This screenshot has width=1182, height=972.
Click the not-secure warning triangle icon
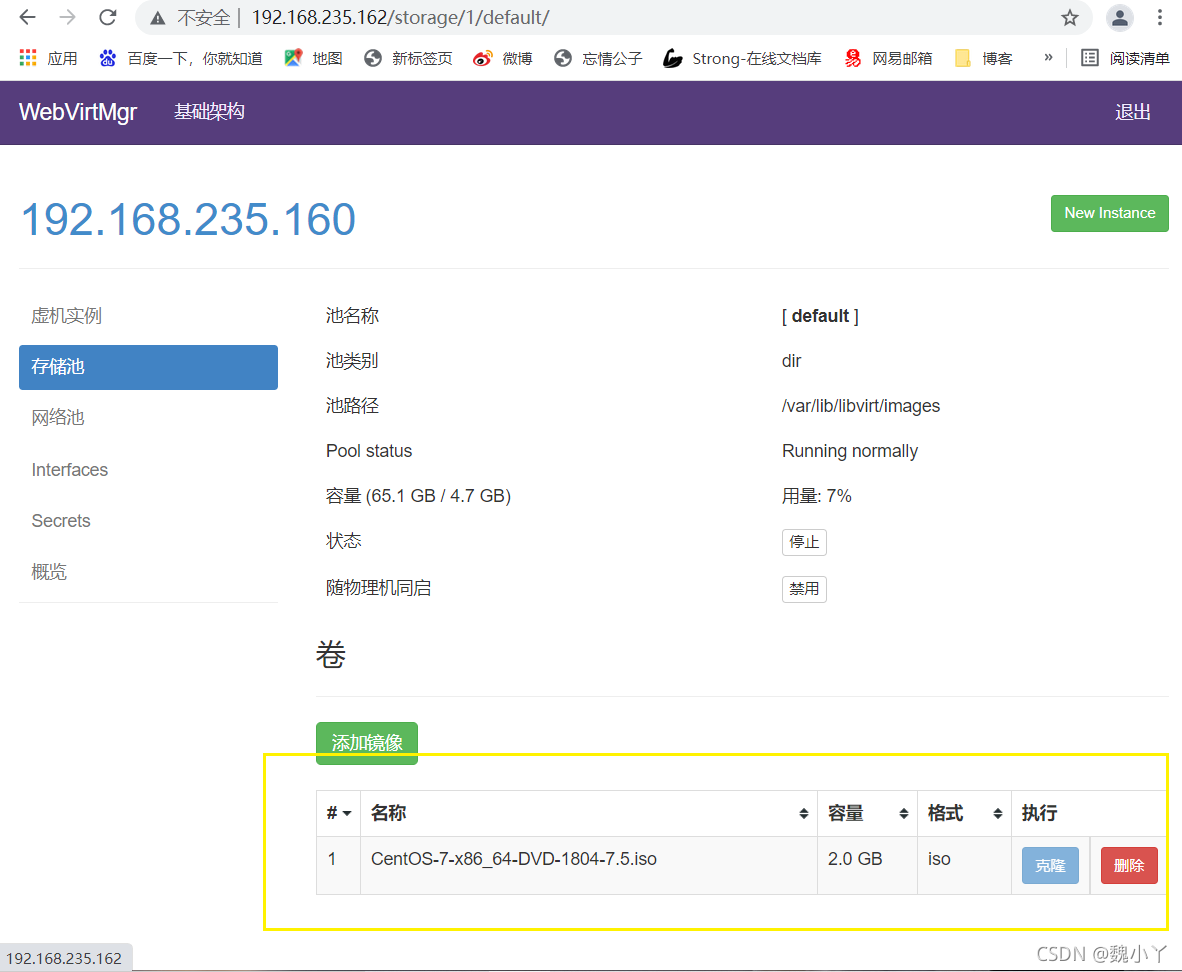[158, 18]
